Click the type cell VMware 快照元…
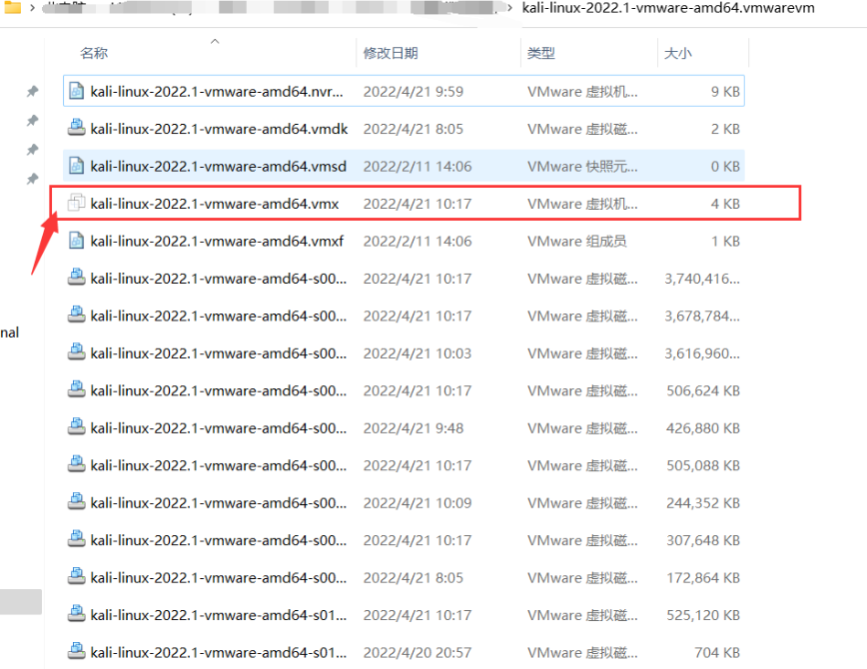 pyautogui.click(x=582, y=166)
